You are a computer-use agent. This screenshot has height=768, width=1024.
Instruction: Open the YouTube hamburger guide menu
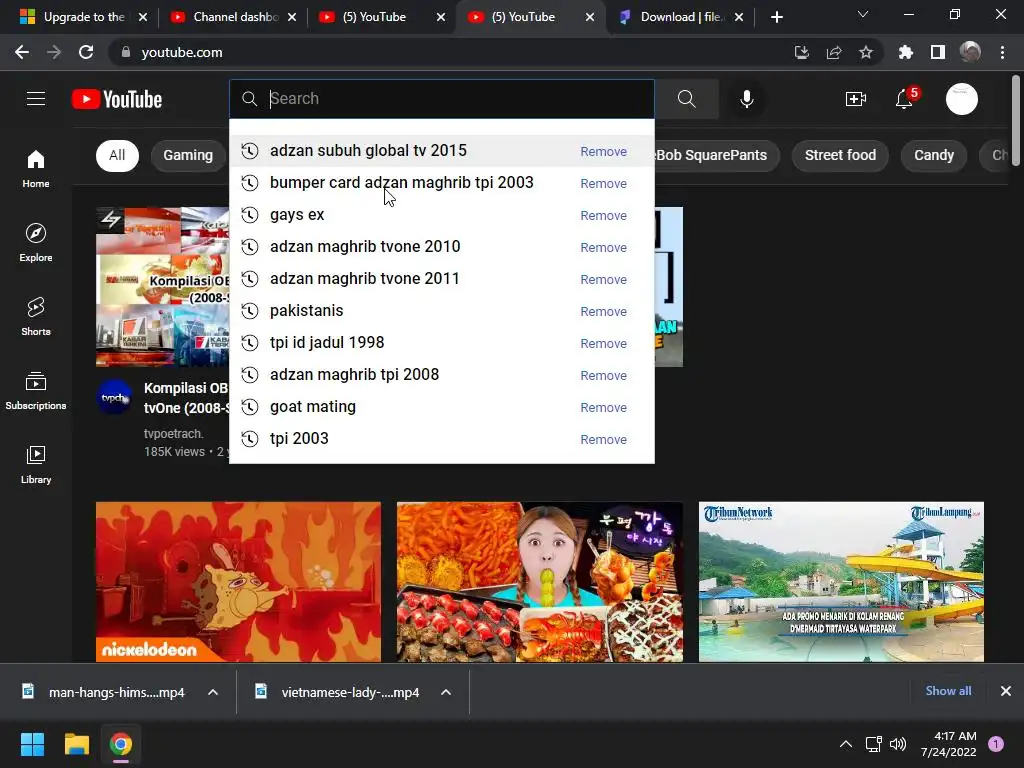coord(36,99)
